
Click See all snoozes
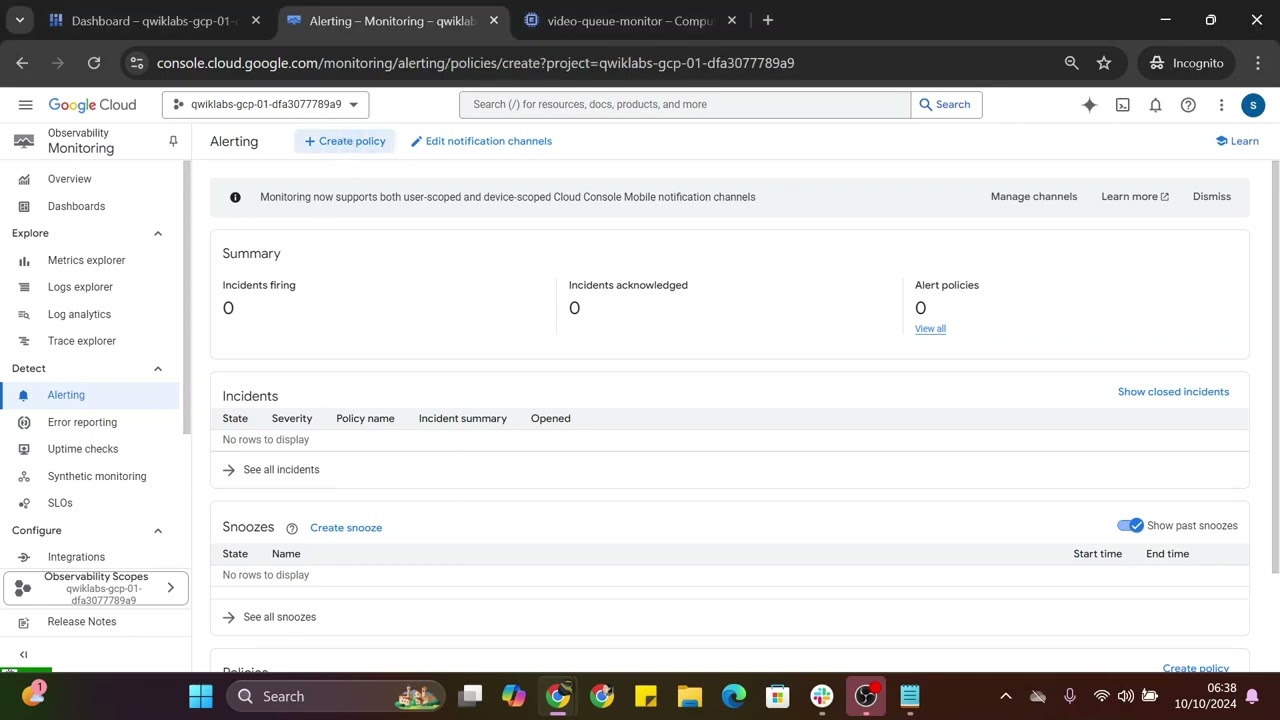click(x=269, y=617)
